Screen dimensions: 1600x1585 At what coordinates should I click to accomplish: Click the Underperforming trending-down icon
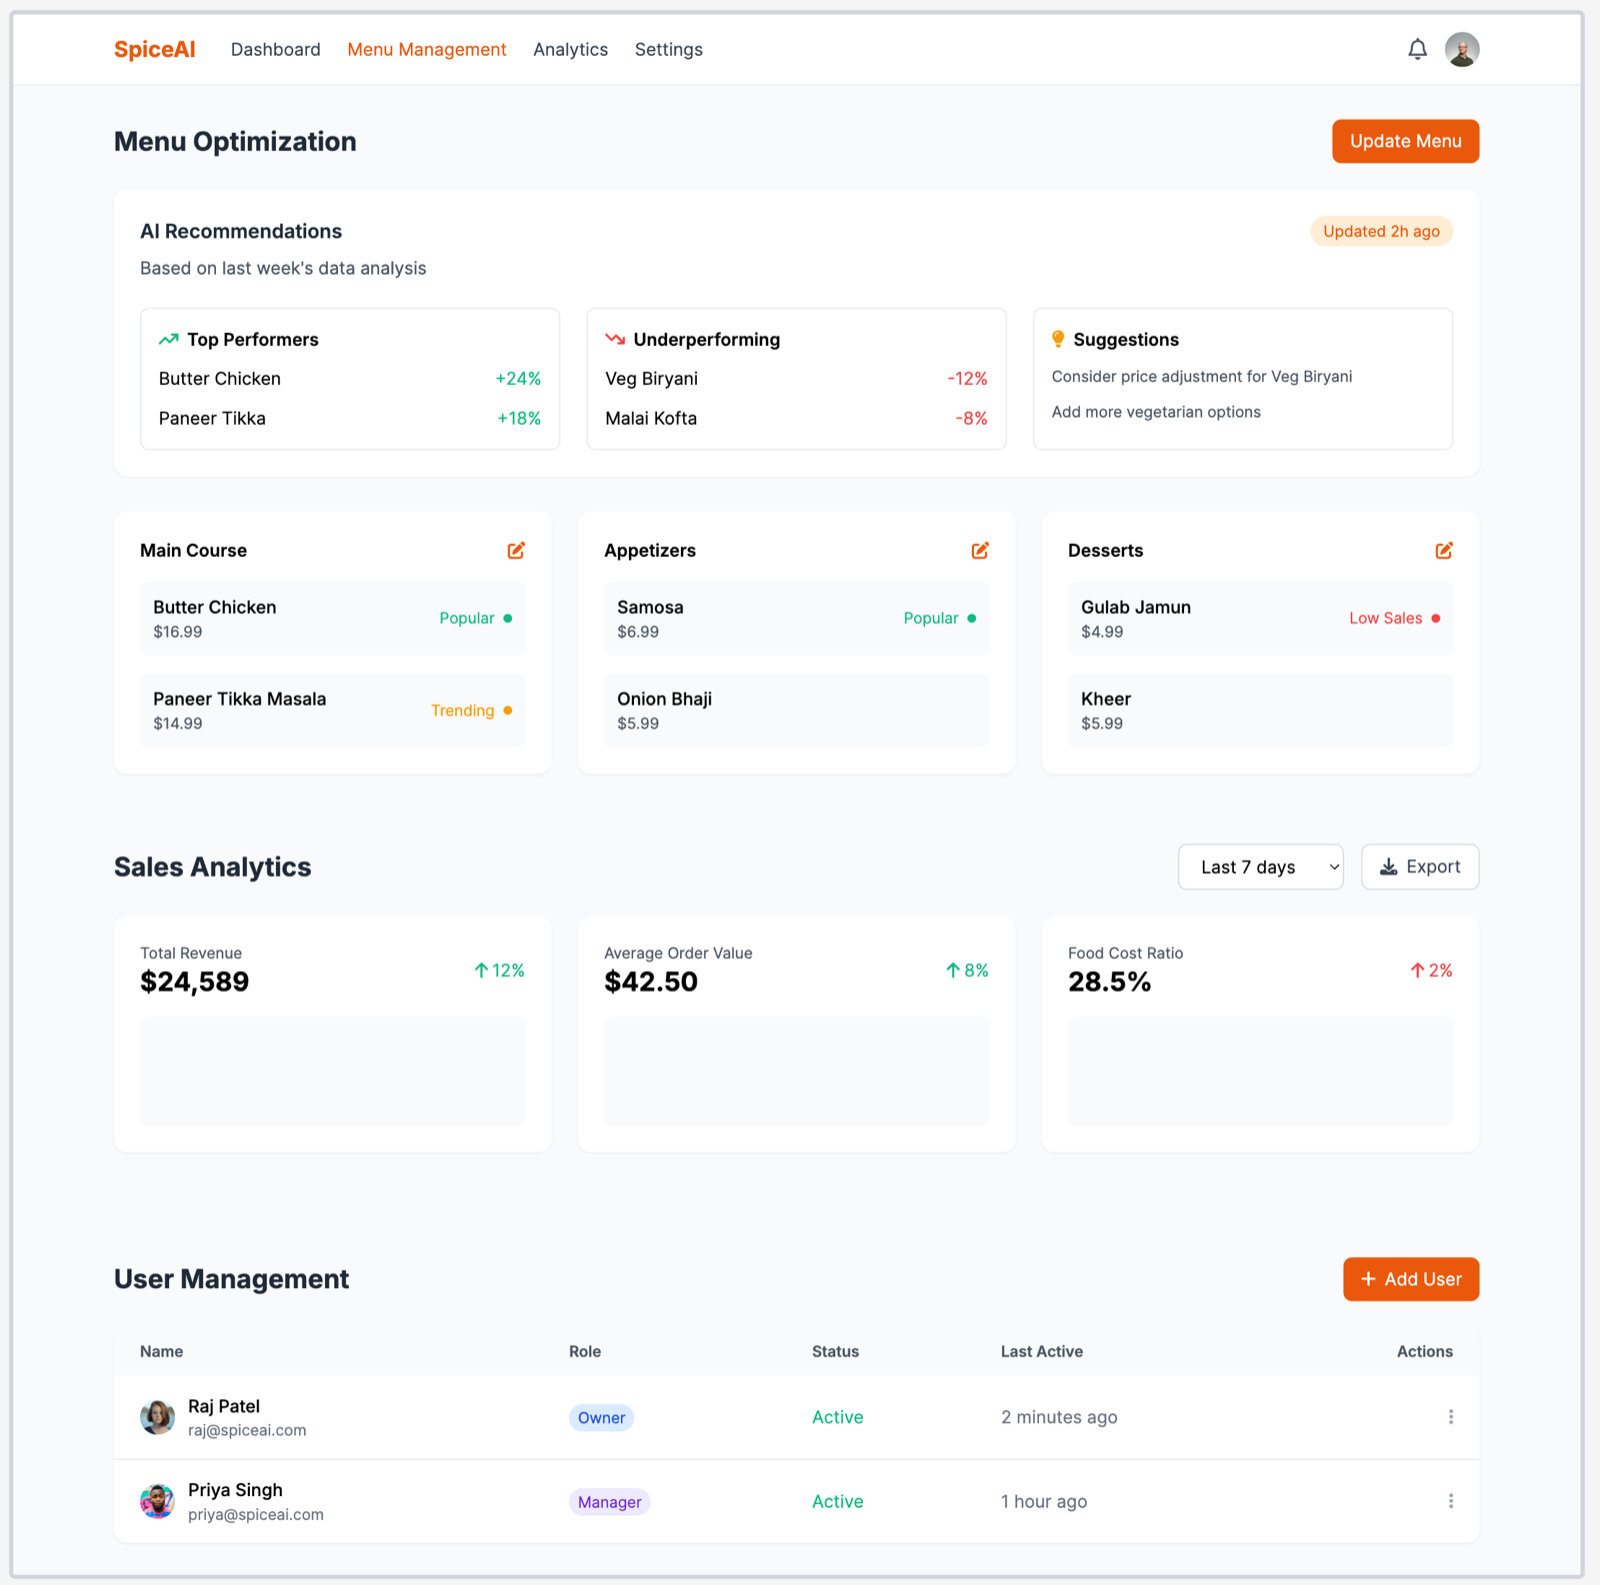tap(615, 340)
